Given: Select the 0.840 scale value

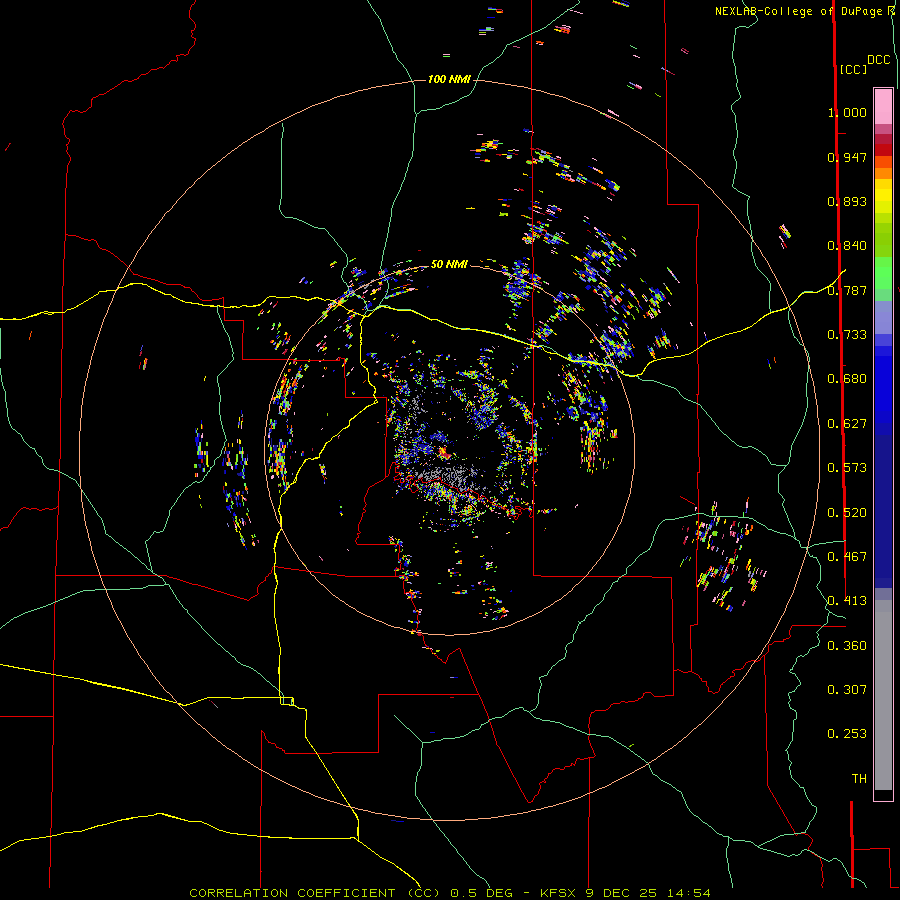Looking at the screenshot, I should click(847, 246).
